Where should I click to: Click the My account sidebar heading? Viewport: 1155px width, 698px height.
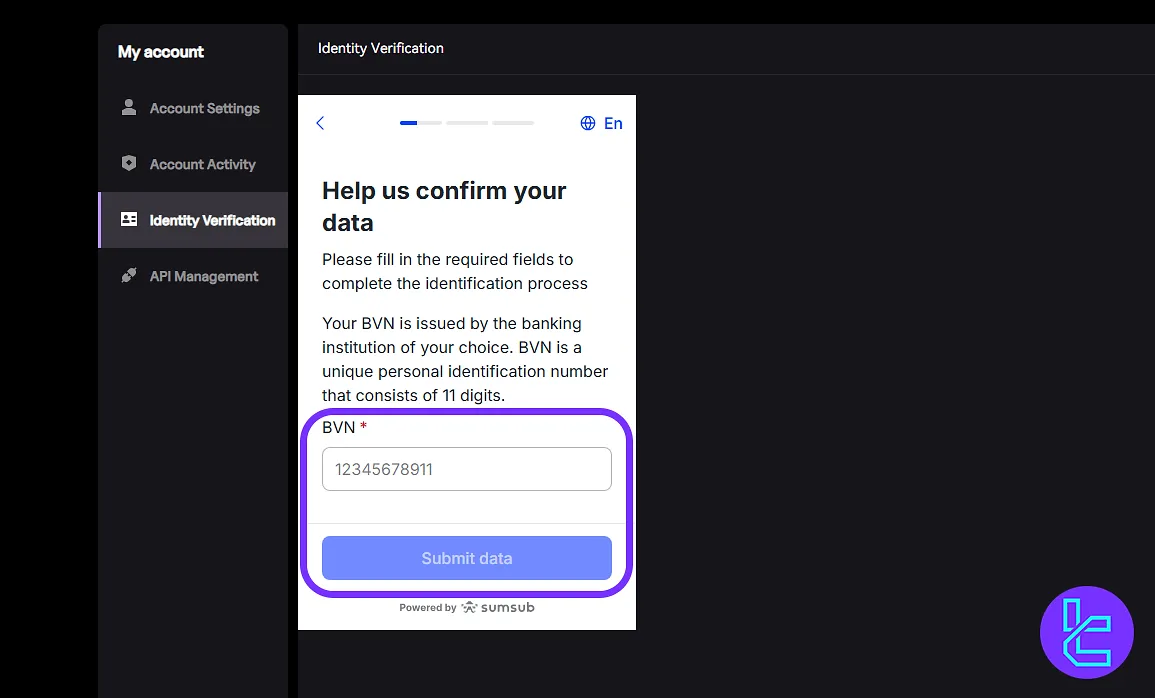coord(161,52)
